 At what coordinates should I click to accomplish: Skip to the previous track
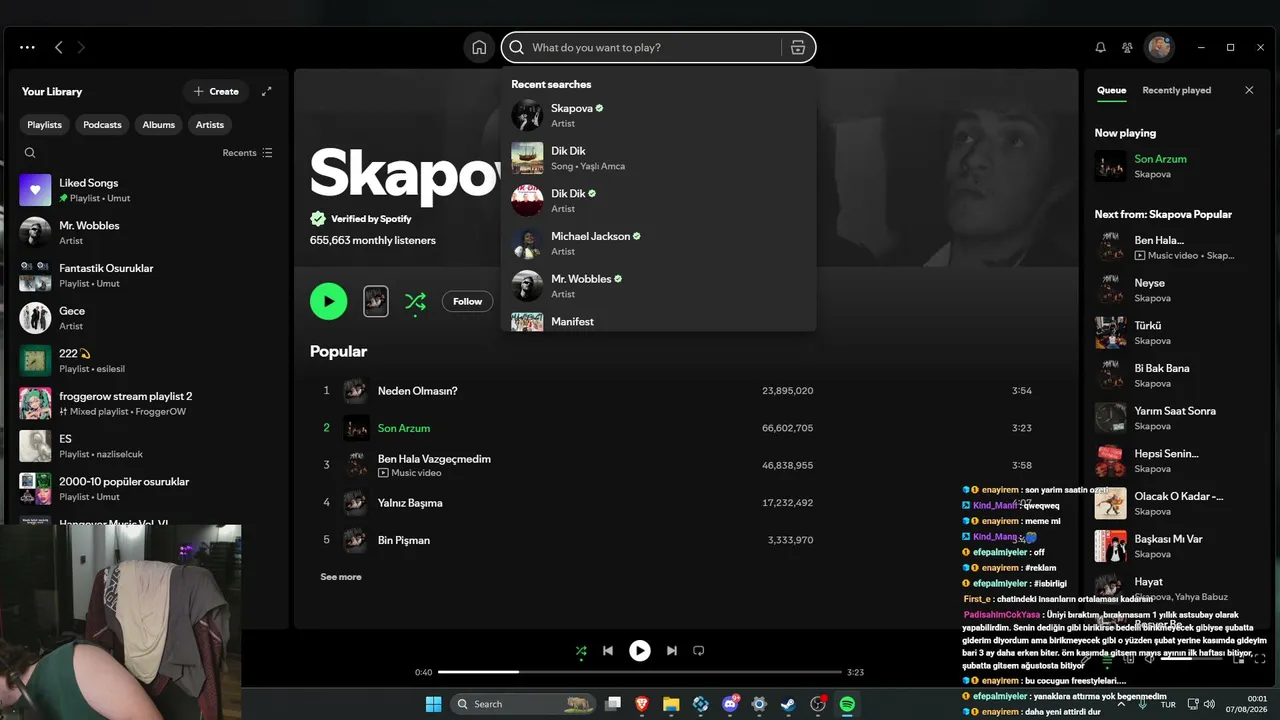pos(608,651)
